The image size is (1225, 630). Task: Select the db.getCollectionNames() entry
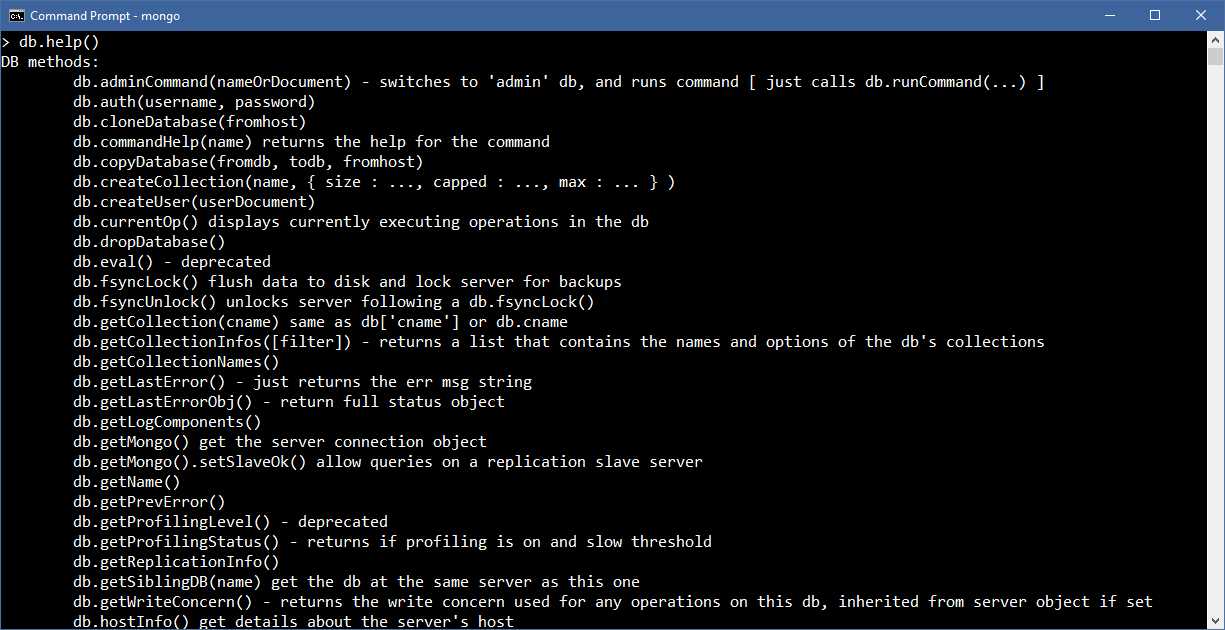click(180, 361)
